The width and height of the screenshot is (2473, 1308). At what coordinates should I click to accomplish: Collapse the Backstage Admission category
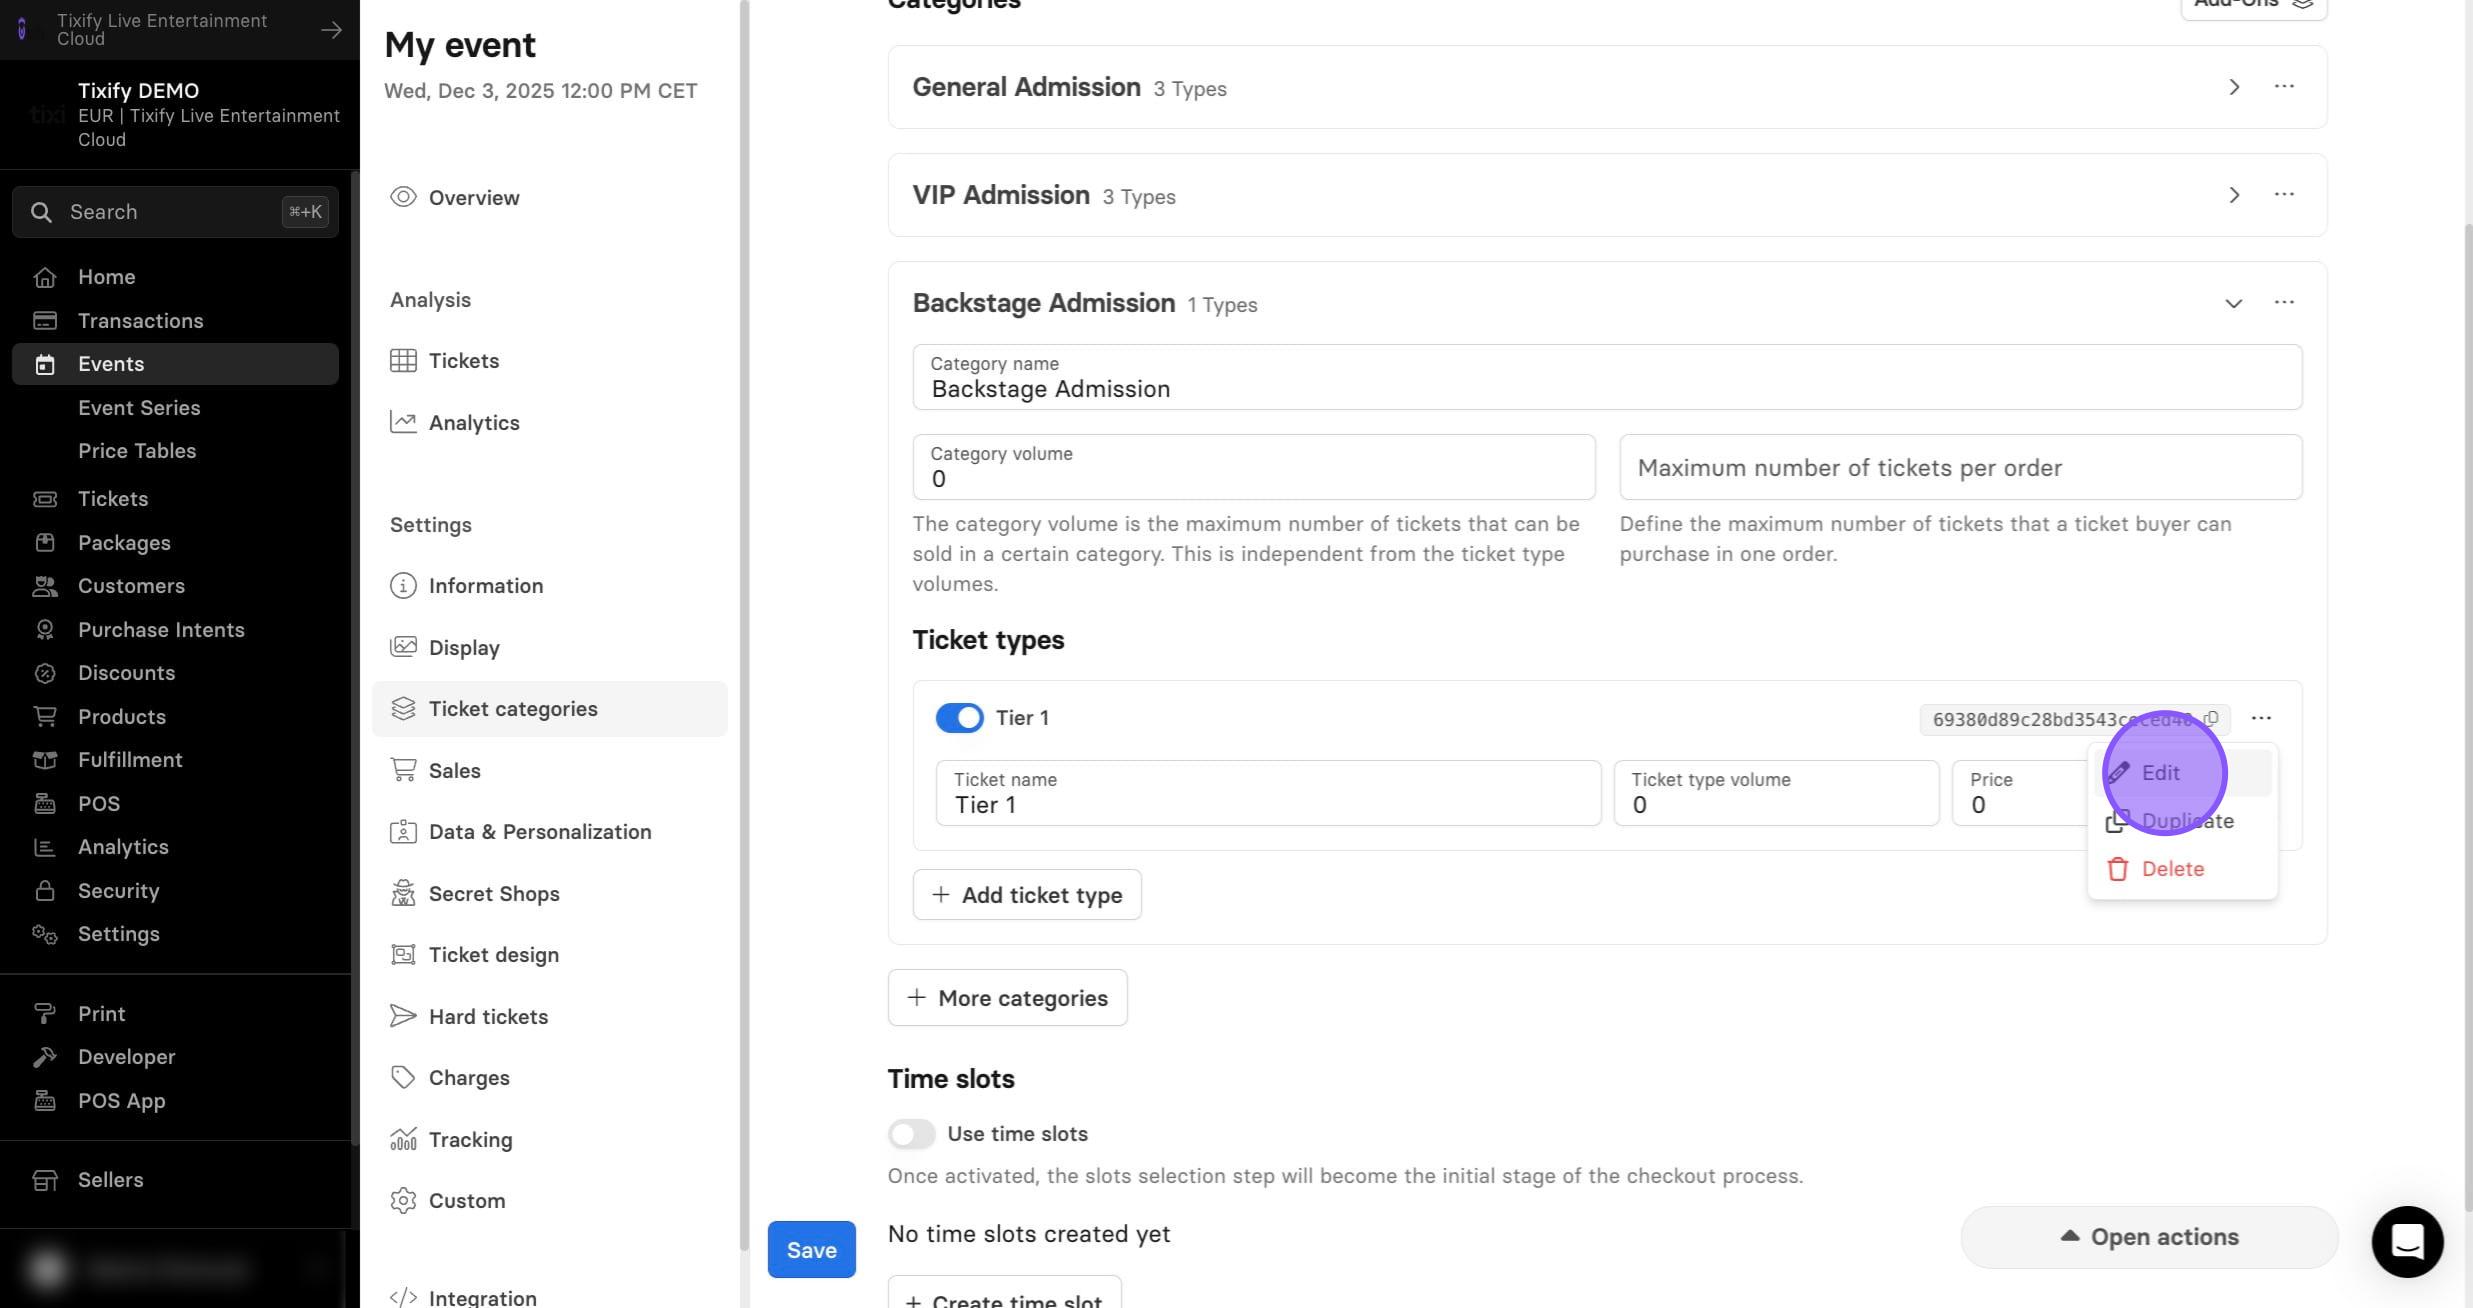coord(2233,303)
